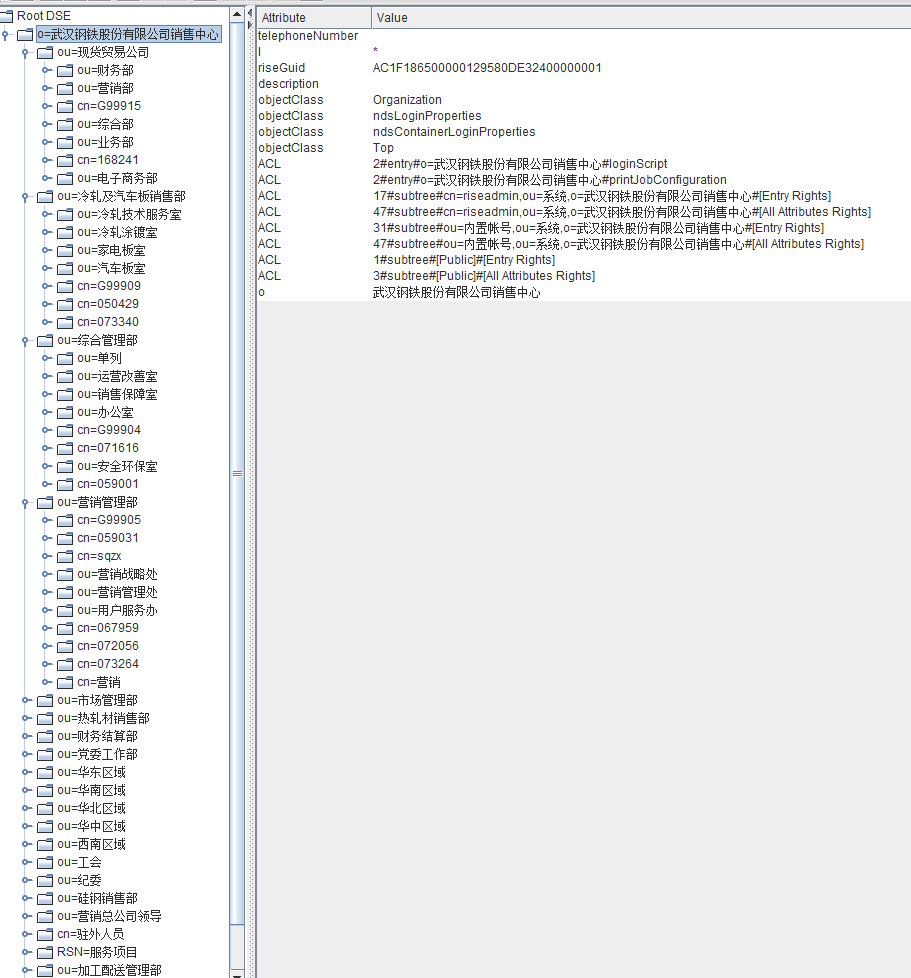Collapse the o=武汉钢铁股份有限公司销售中心 node
The width and height of the screenshot is (911, 978).
pyautogui.click(x=6, y=35)
